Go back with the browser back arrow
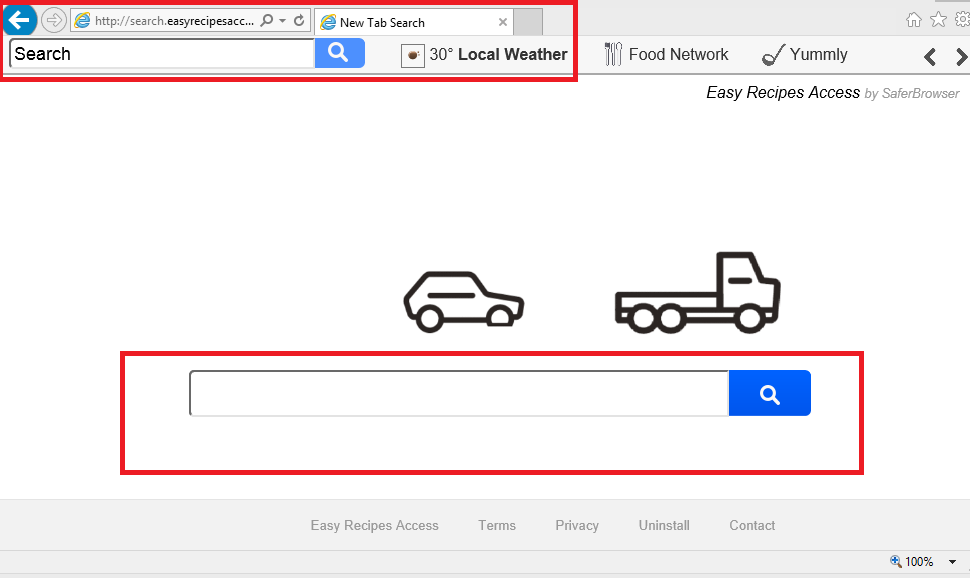 pyautogui.click(x=19, y=20)
